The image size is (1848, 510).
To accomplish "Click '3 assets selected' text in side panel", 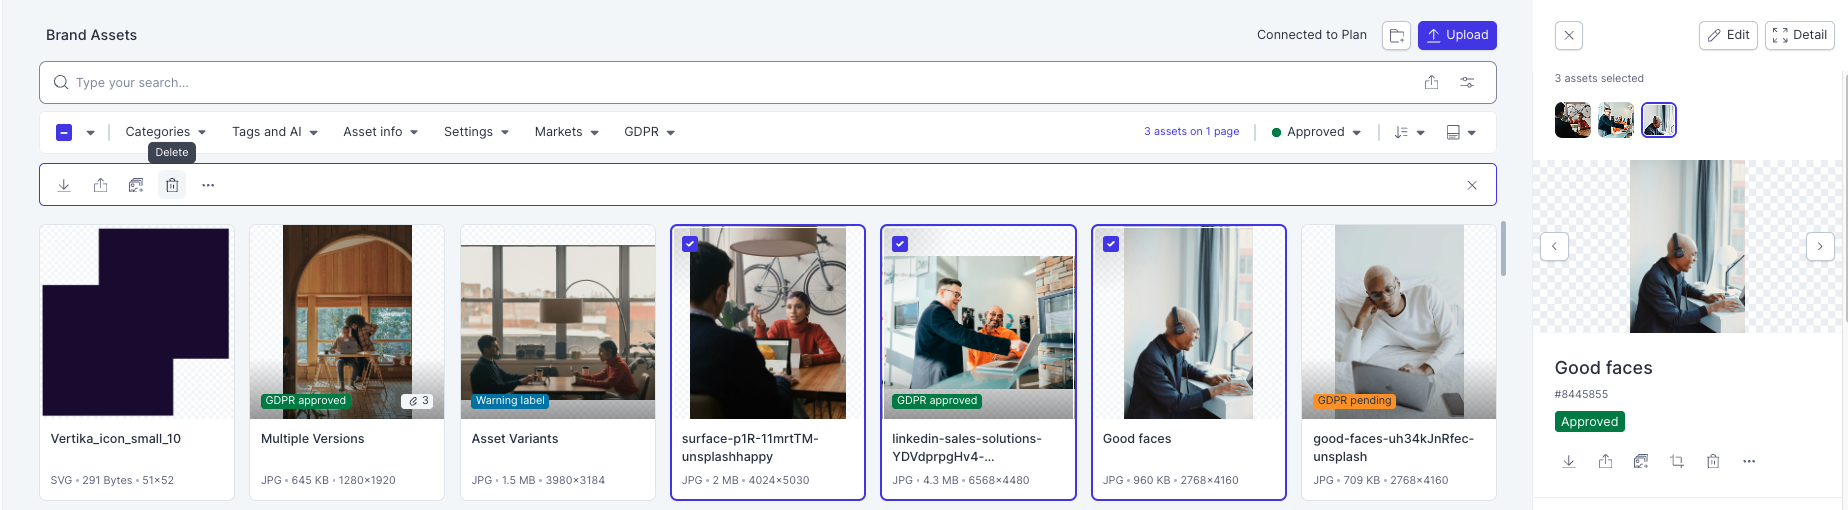I will pos(1599,78).
